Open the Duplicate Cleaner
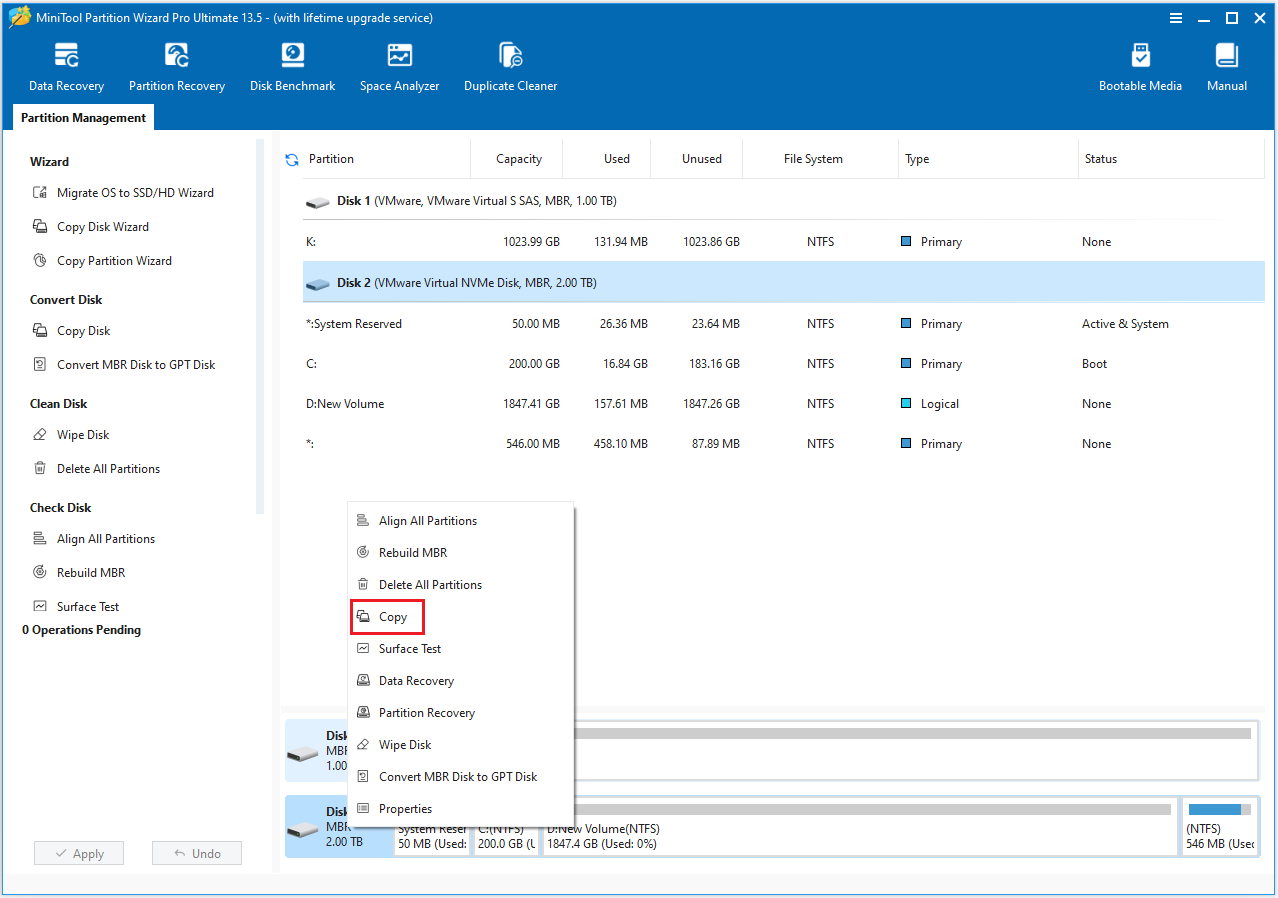 pos(510,65)
